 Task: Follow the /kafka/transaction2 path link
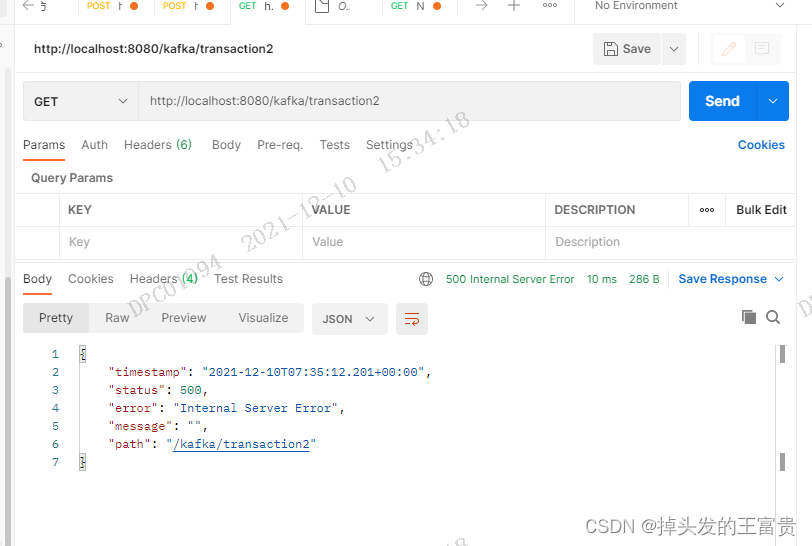tap(241, 444)
